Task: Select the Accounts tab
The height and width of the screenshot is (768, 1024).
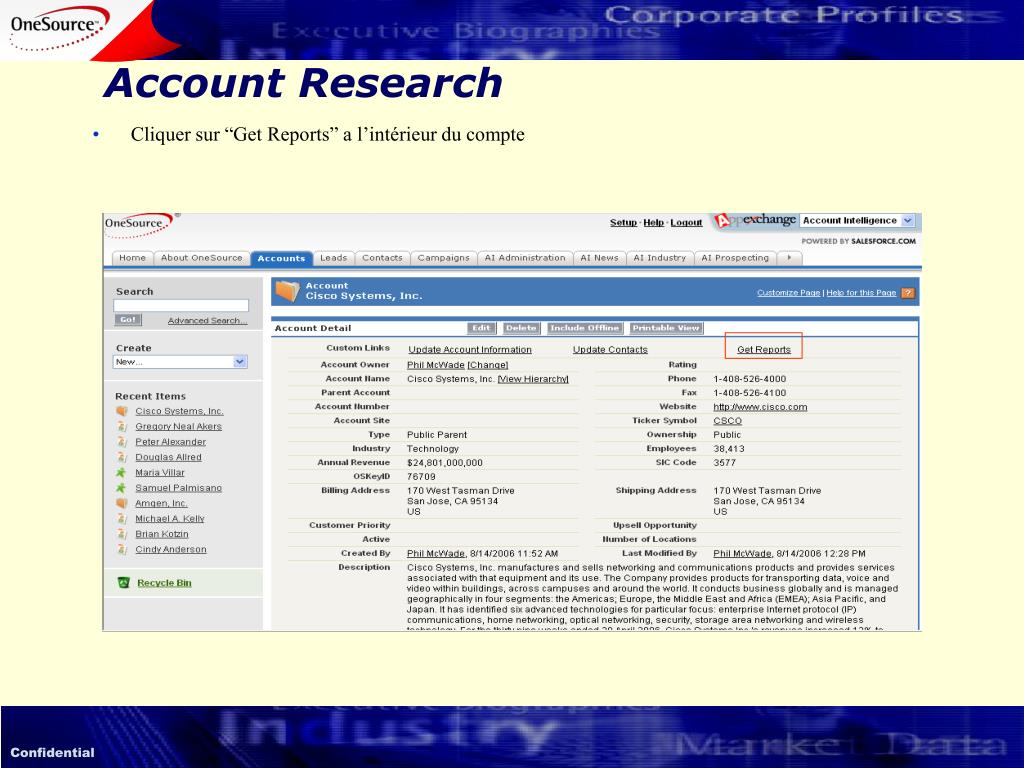Action: 281,258
